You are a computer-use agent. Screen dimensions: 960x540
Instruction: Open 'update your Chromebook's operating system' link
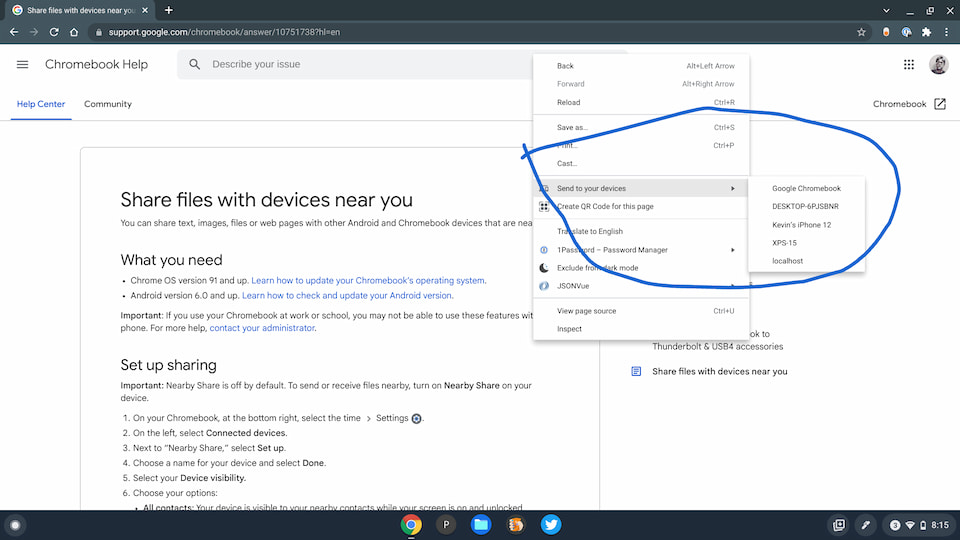369,280
